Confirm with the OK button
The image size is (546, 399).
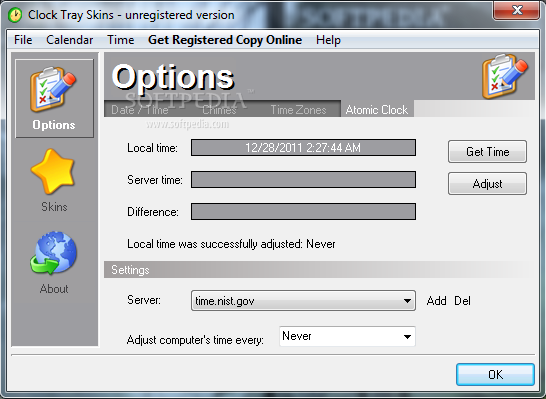pos(495,374)
